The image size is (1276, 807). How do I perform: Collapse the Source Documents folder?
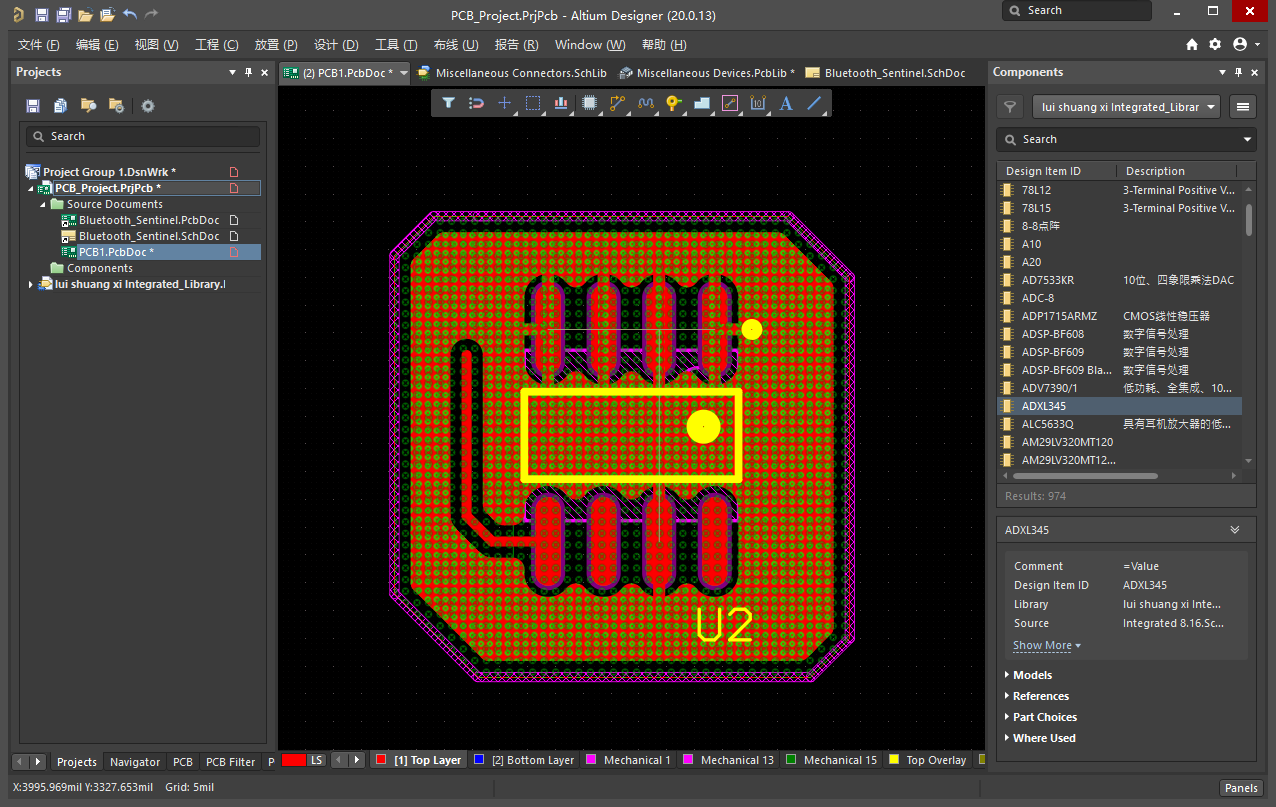coord(44,204)
